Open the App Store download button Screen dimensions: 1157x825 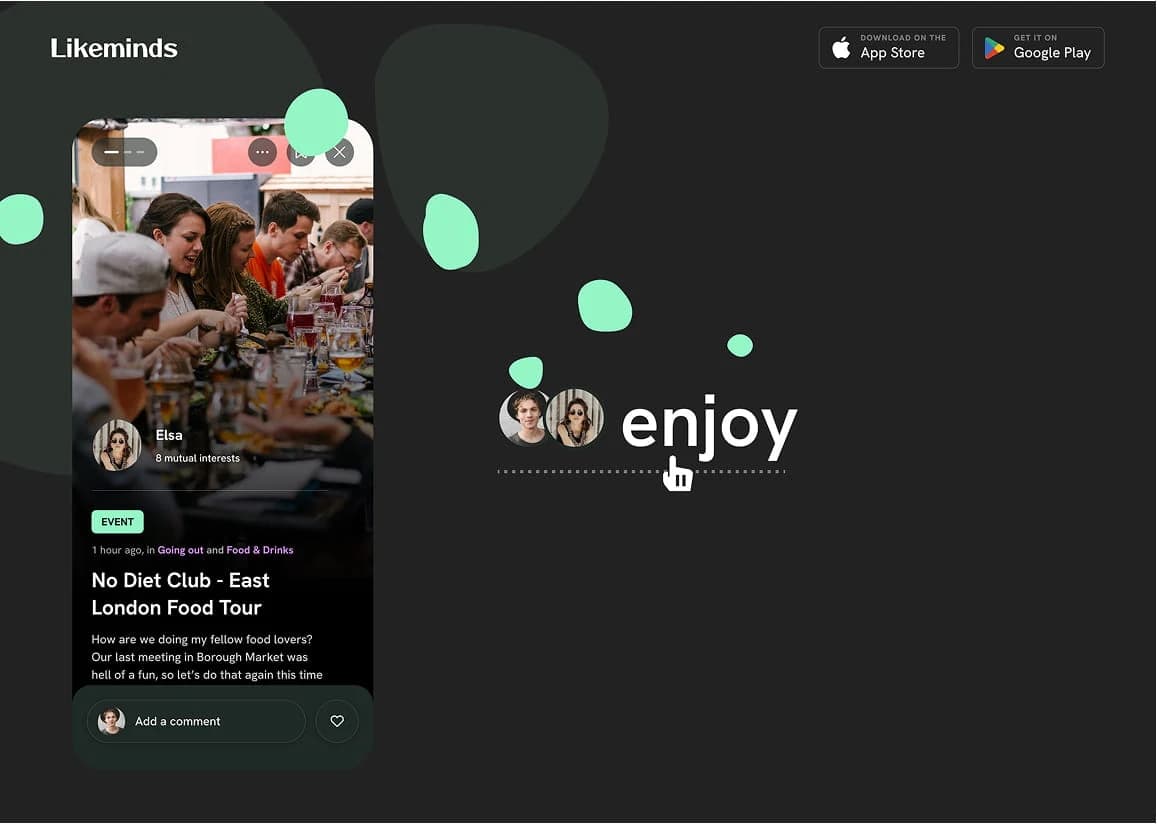tap(888, 48)
